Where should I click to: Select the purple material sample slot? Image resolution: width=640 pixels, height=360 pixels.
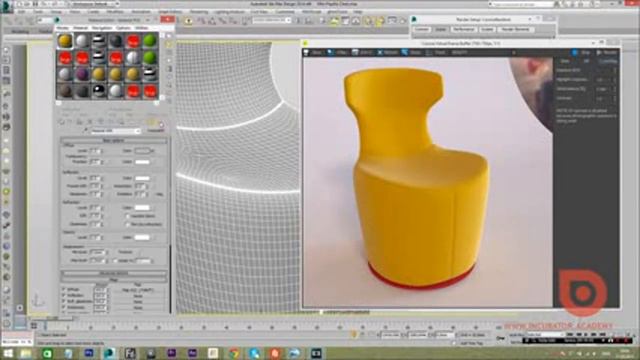click(82, 74)
